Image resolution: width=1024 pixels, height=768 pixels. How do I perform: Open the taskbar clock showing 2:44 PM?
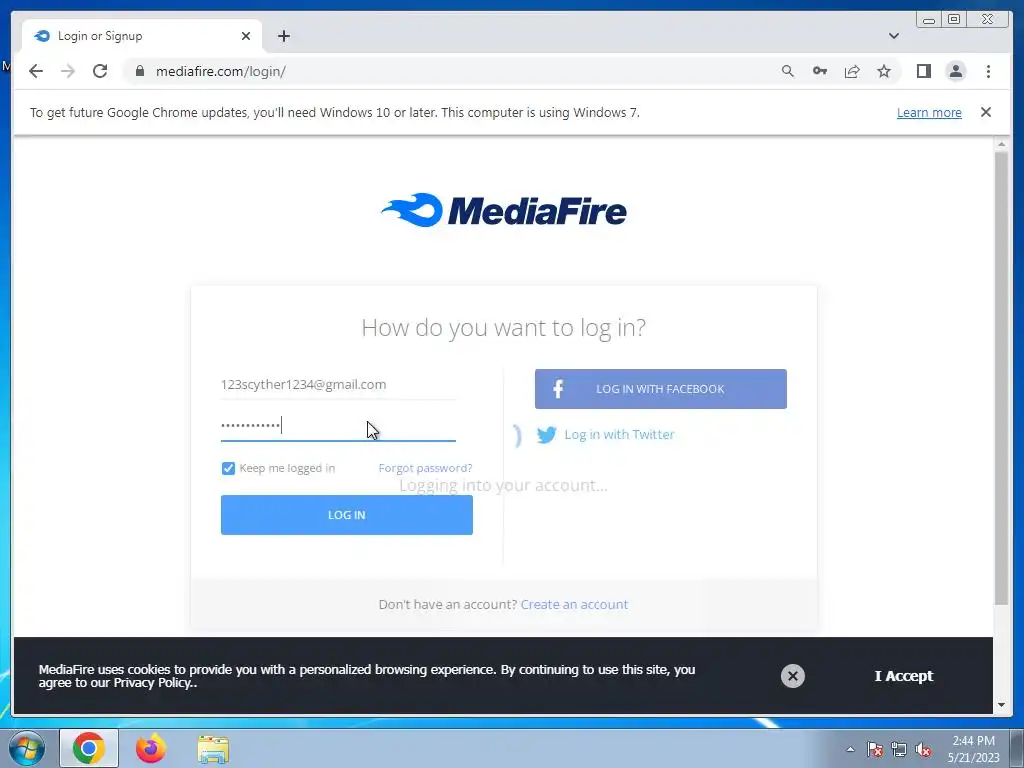coord(973,749)
